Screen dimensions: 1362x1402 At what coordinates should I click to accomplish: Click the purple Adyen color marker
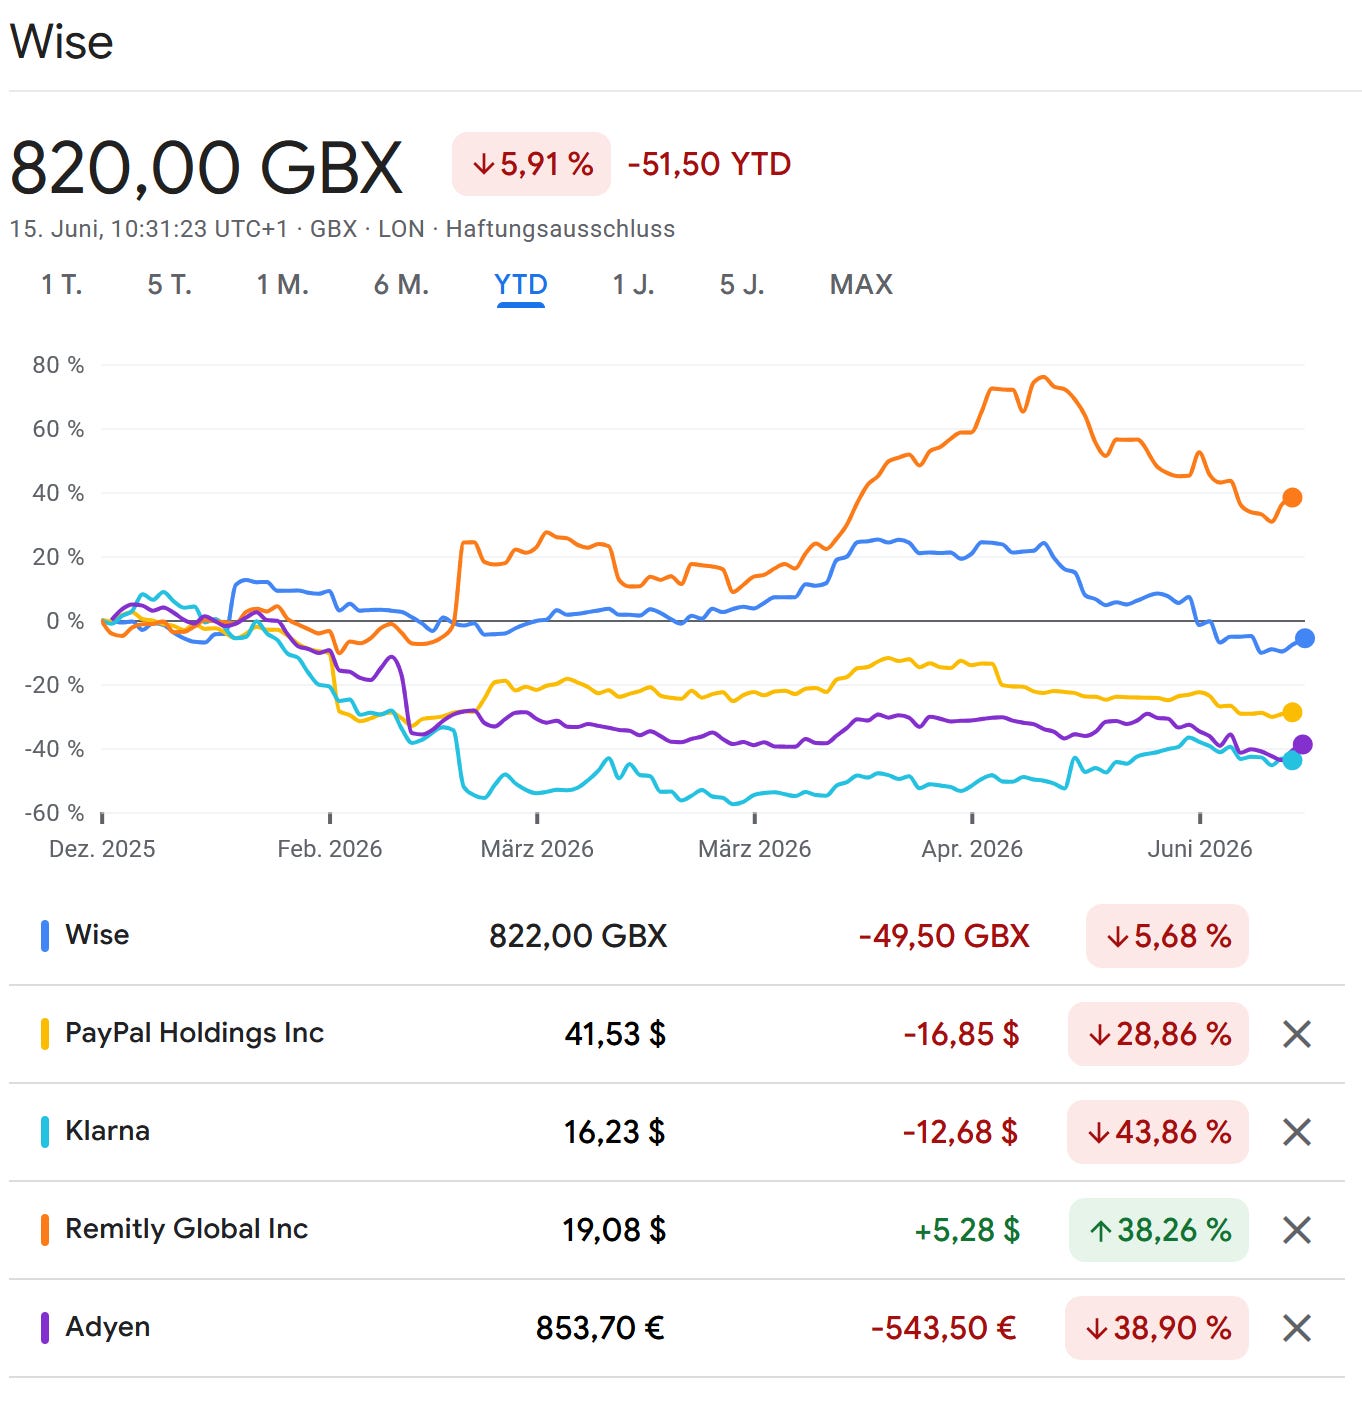click(45, 1327)
